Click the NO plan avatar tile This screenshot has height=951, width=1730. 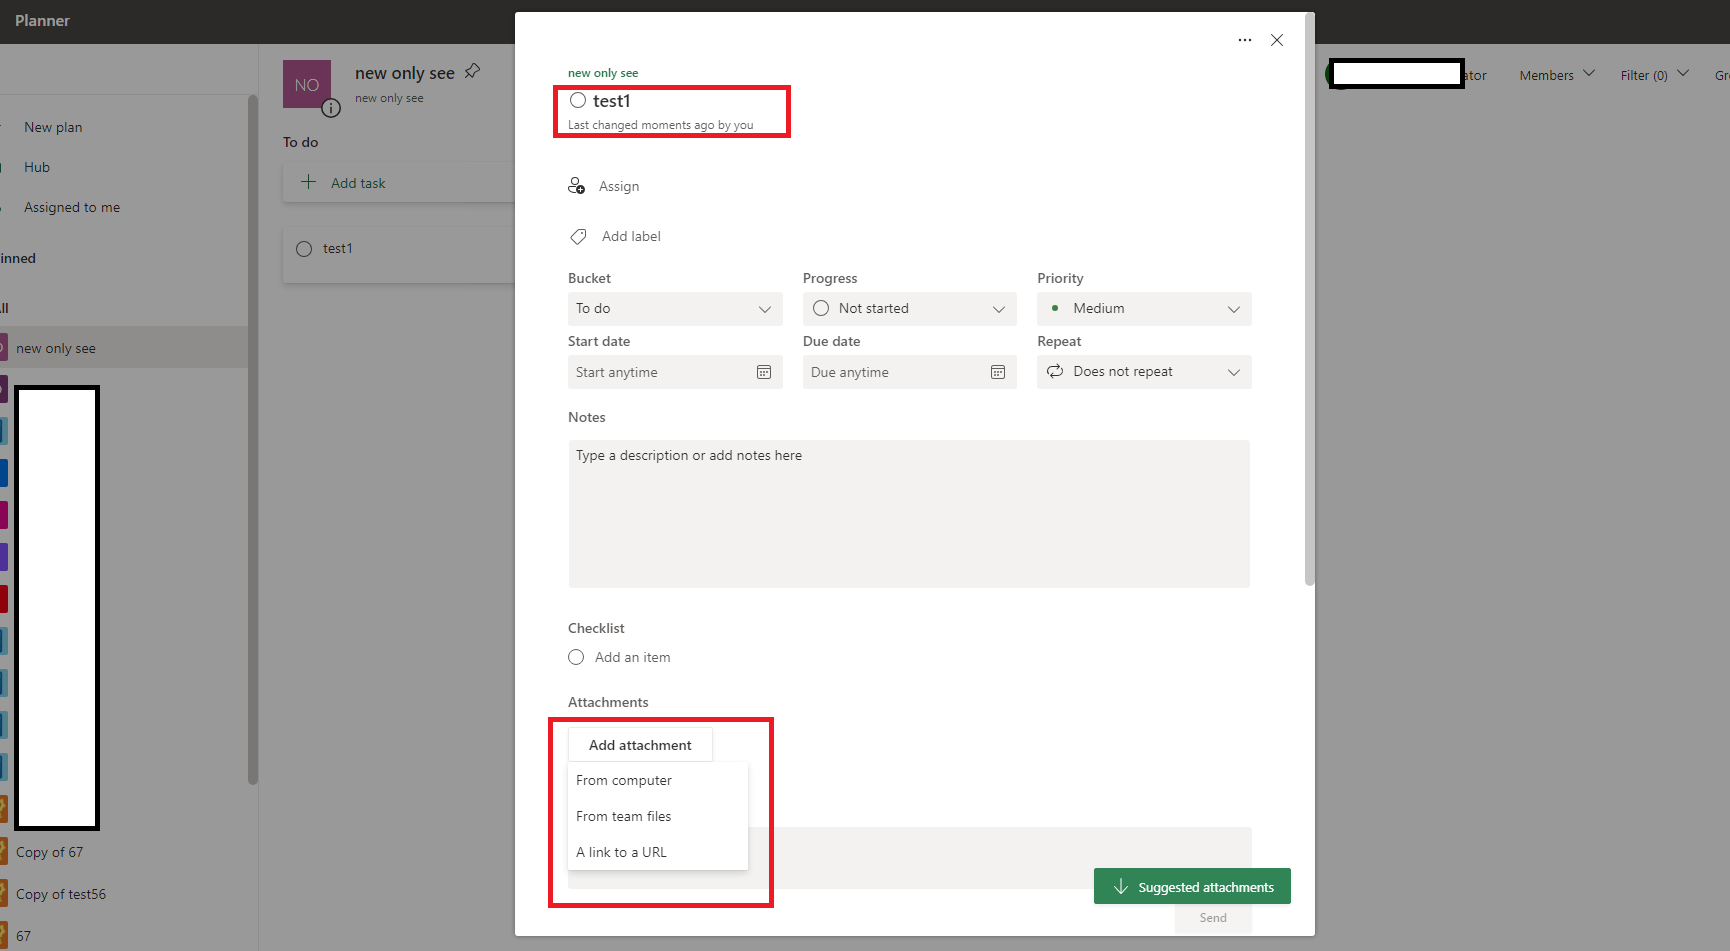pos(307,84)
